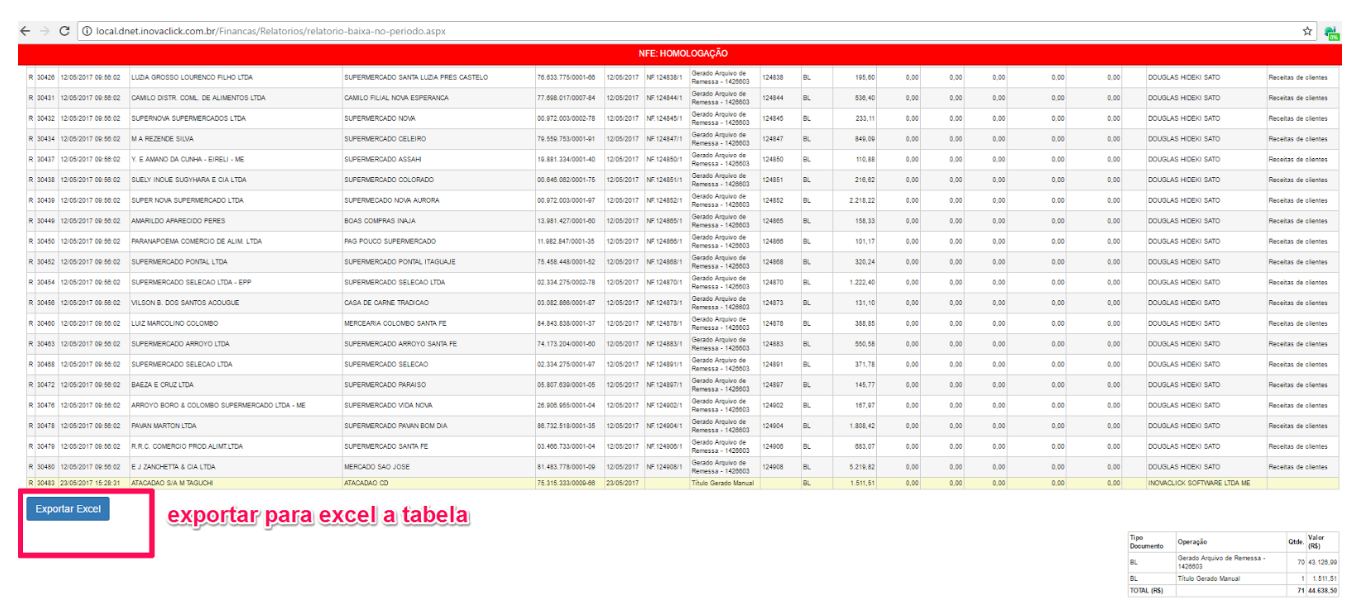Open site information icon in address bar
This screenshot has height=605, width=1353.
coord(87,31)
